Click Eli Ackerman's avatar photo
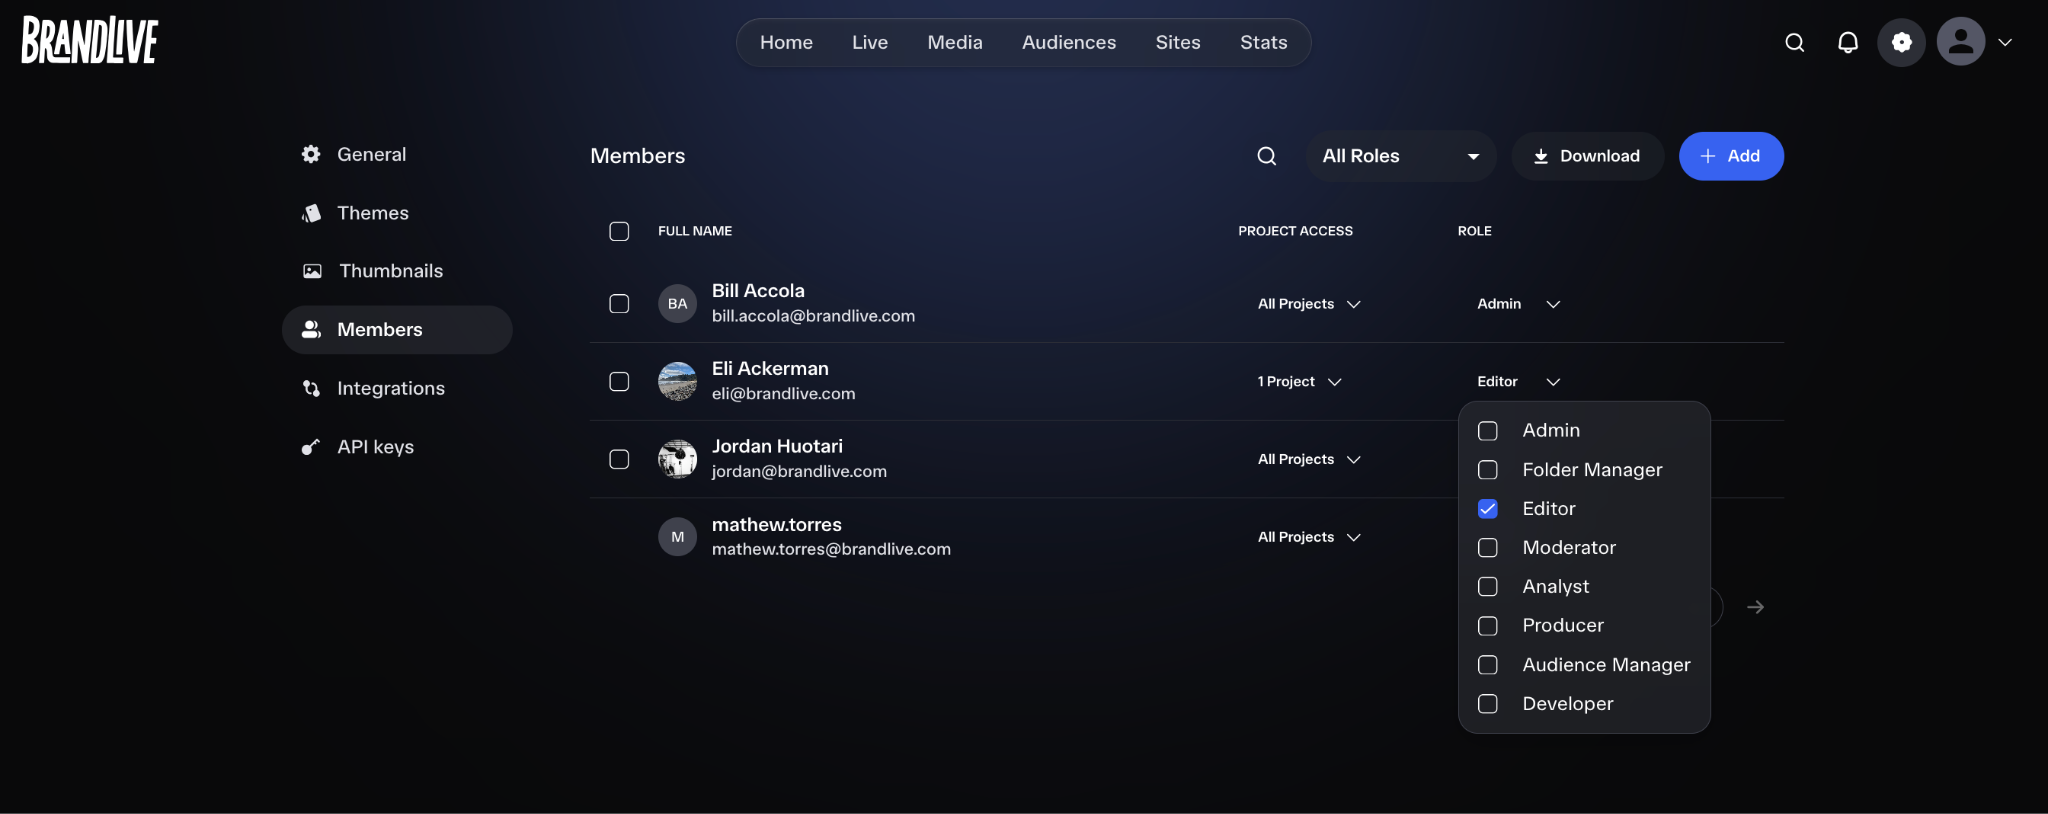 pyautogui.click(x=677, y=381)
